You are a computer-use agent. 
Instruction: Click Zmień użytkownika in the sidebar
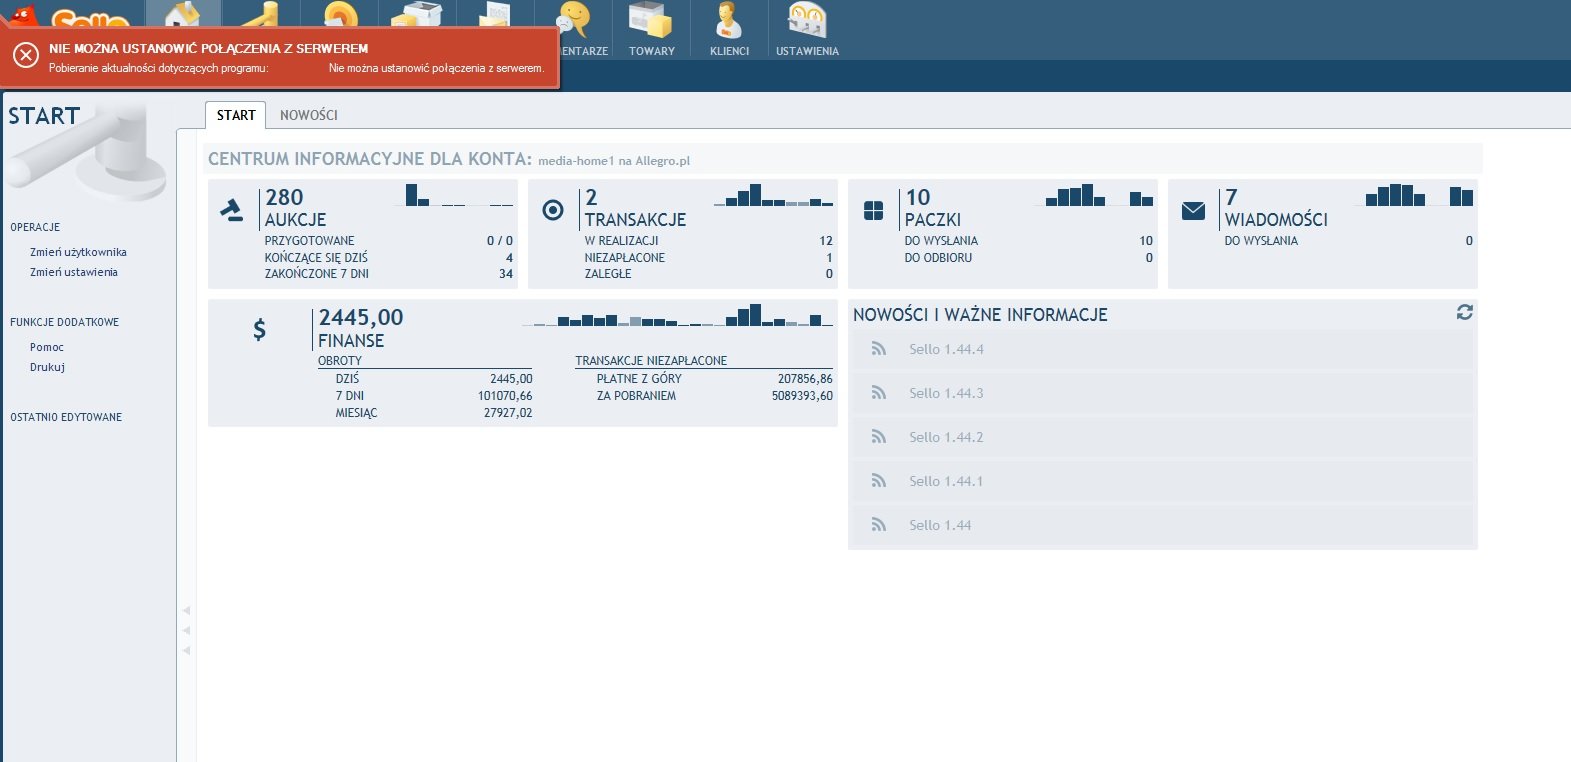[78, 252]
